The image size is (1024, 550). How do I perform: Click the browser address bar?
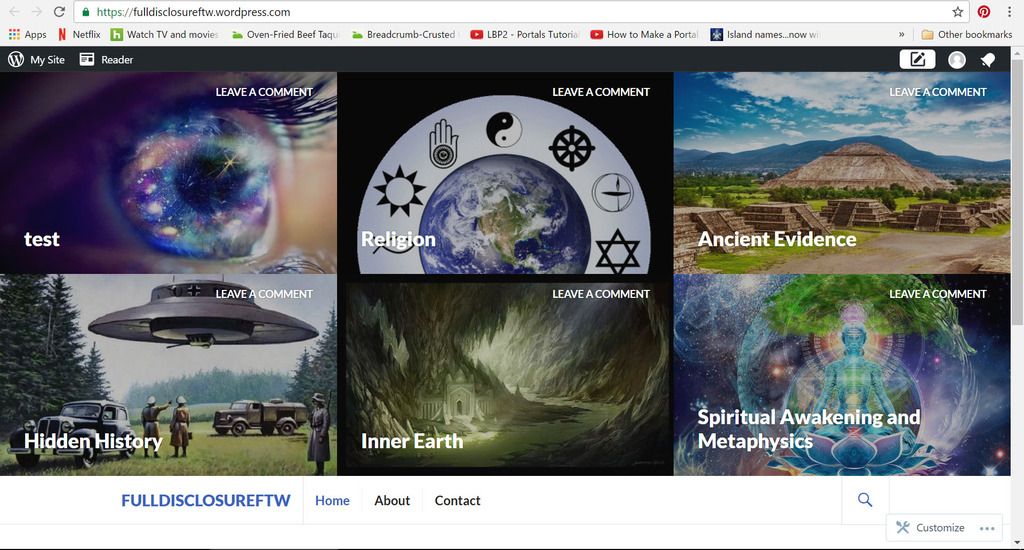point(500,12)
